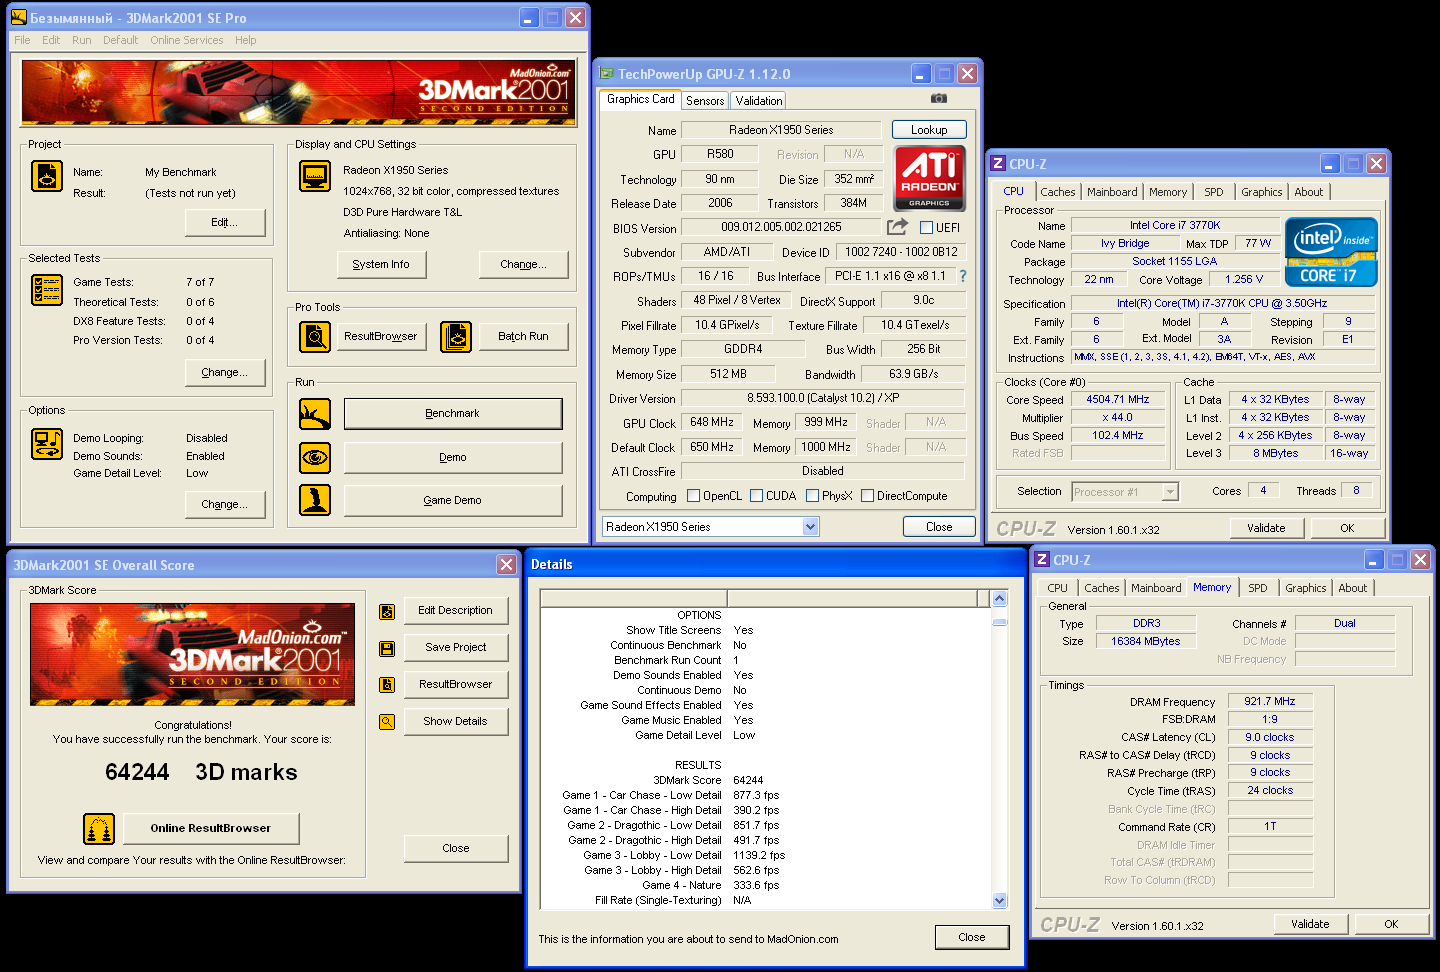Image resolution: width=1440 pixels, height=972 pixels.
Task: Click the bus interface question mark in GPU-Z
Action: (963, 276)
